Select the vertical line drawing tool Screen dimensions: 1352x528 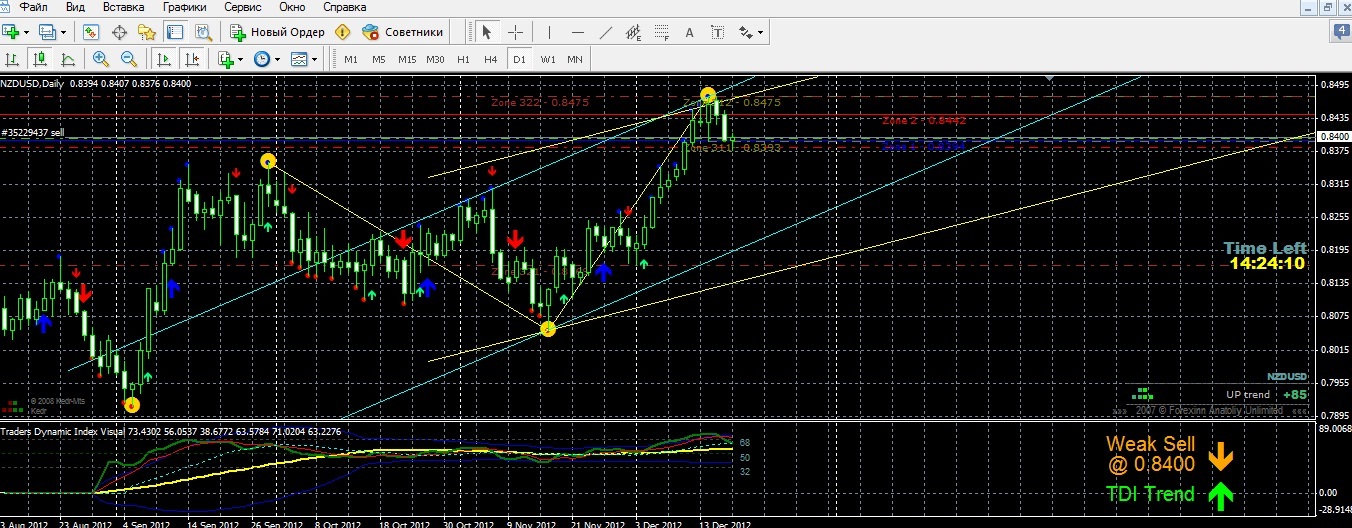(x=550, y=32)
